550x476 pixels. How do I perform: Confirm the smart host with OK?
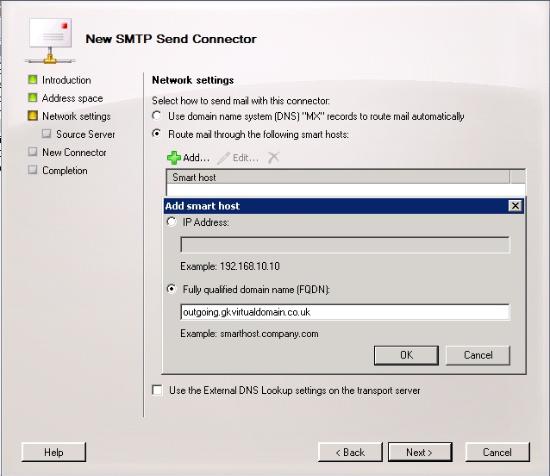coord(406,355)
